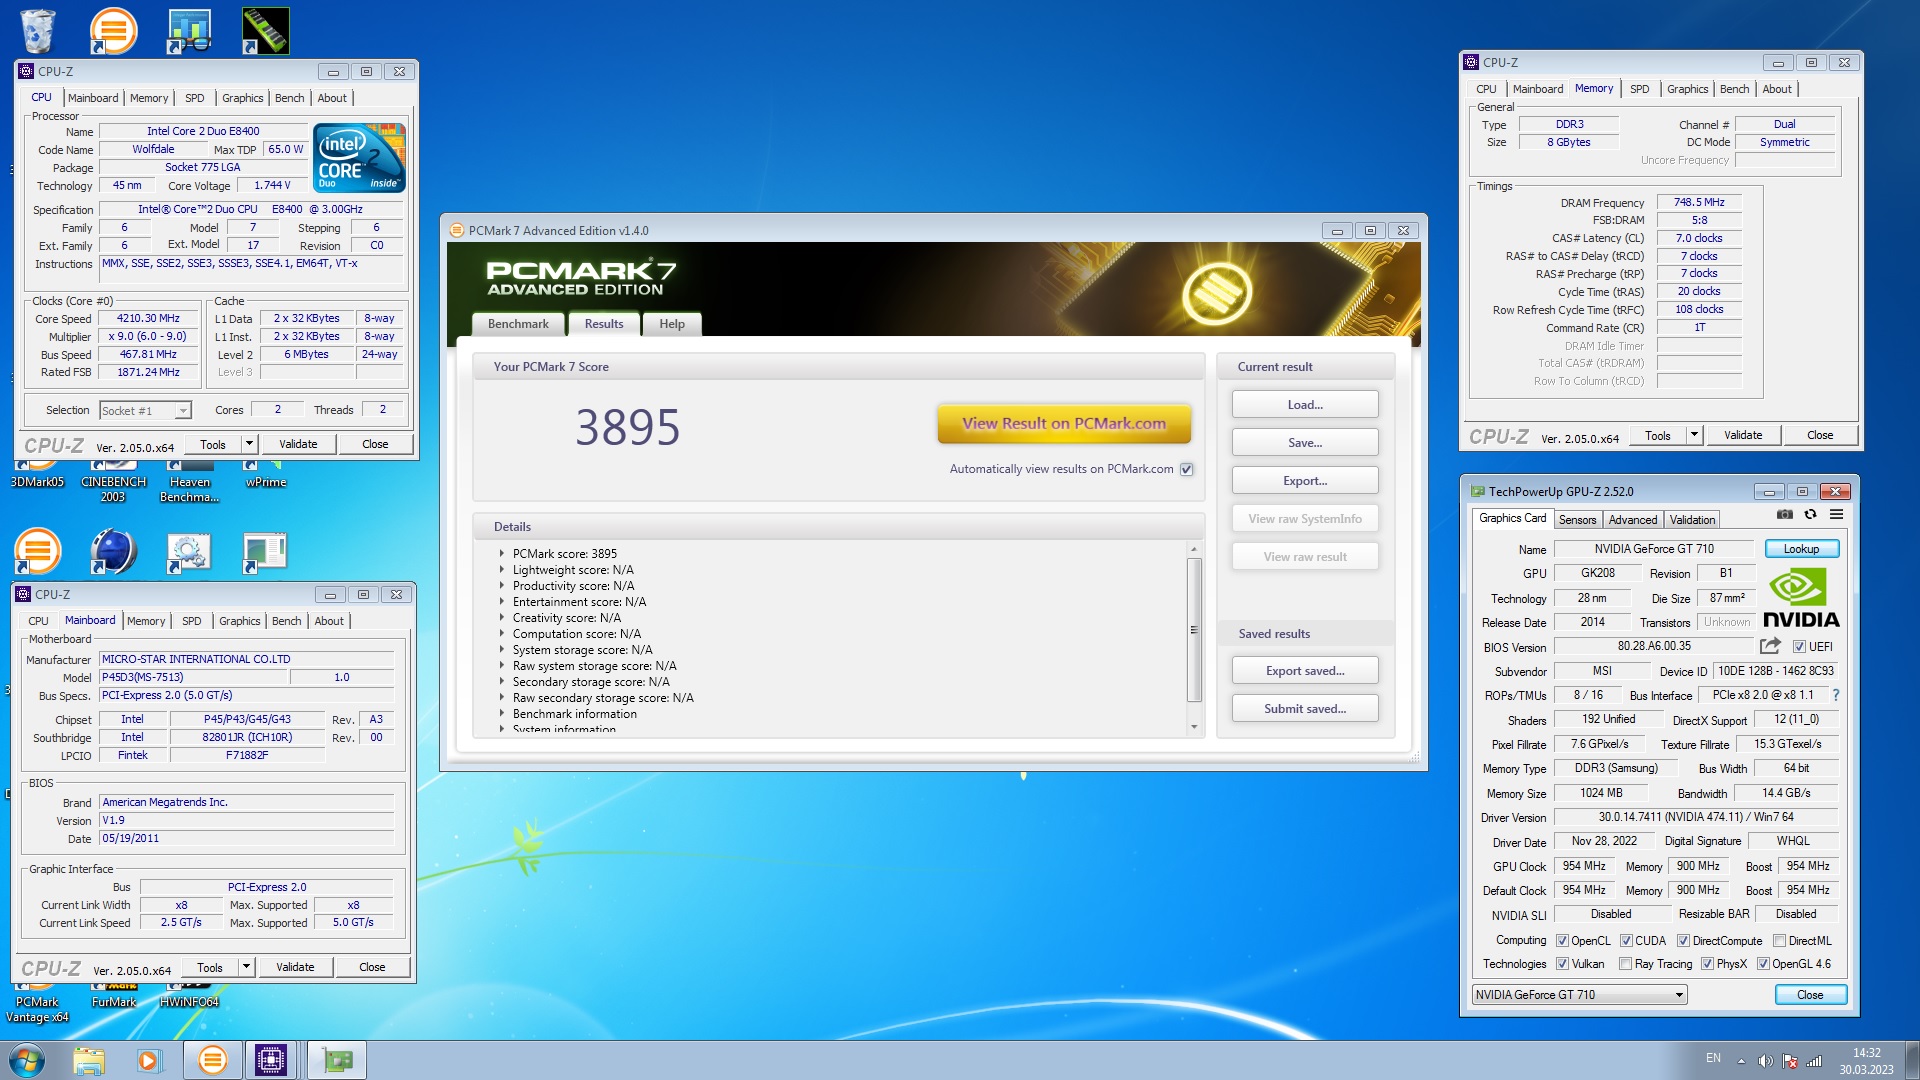Click EN language indicator in taskbar
Image resolution: width=1920 pixels, height=1080 pixels.
point(1713,1057)
